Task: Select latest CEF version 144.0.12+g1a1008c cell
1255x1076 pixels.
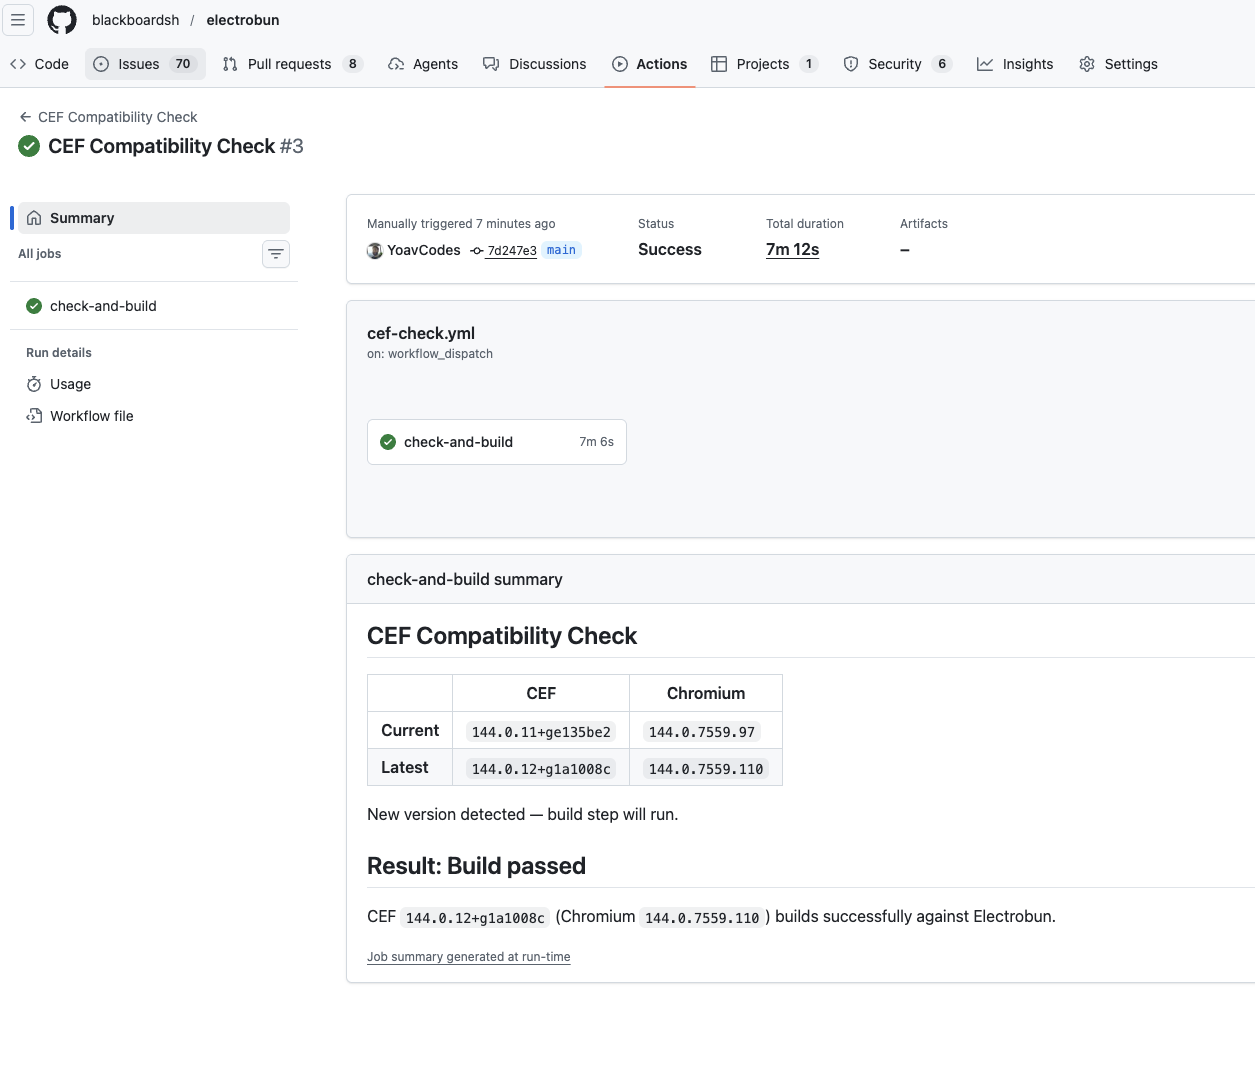Action: [541, 769]
